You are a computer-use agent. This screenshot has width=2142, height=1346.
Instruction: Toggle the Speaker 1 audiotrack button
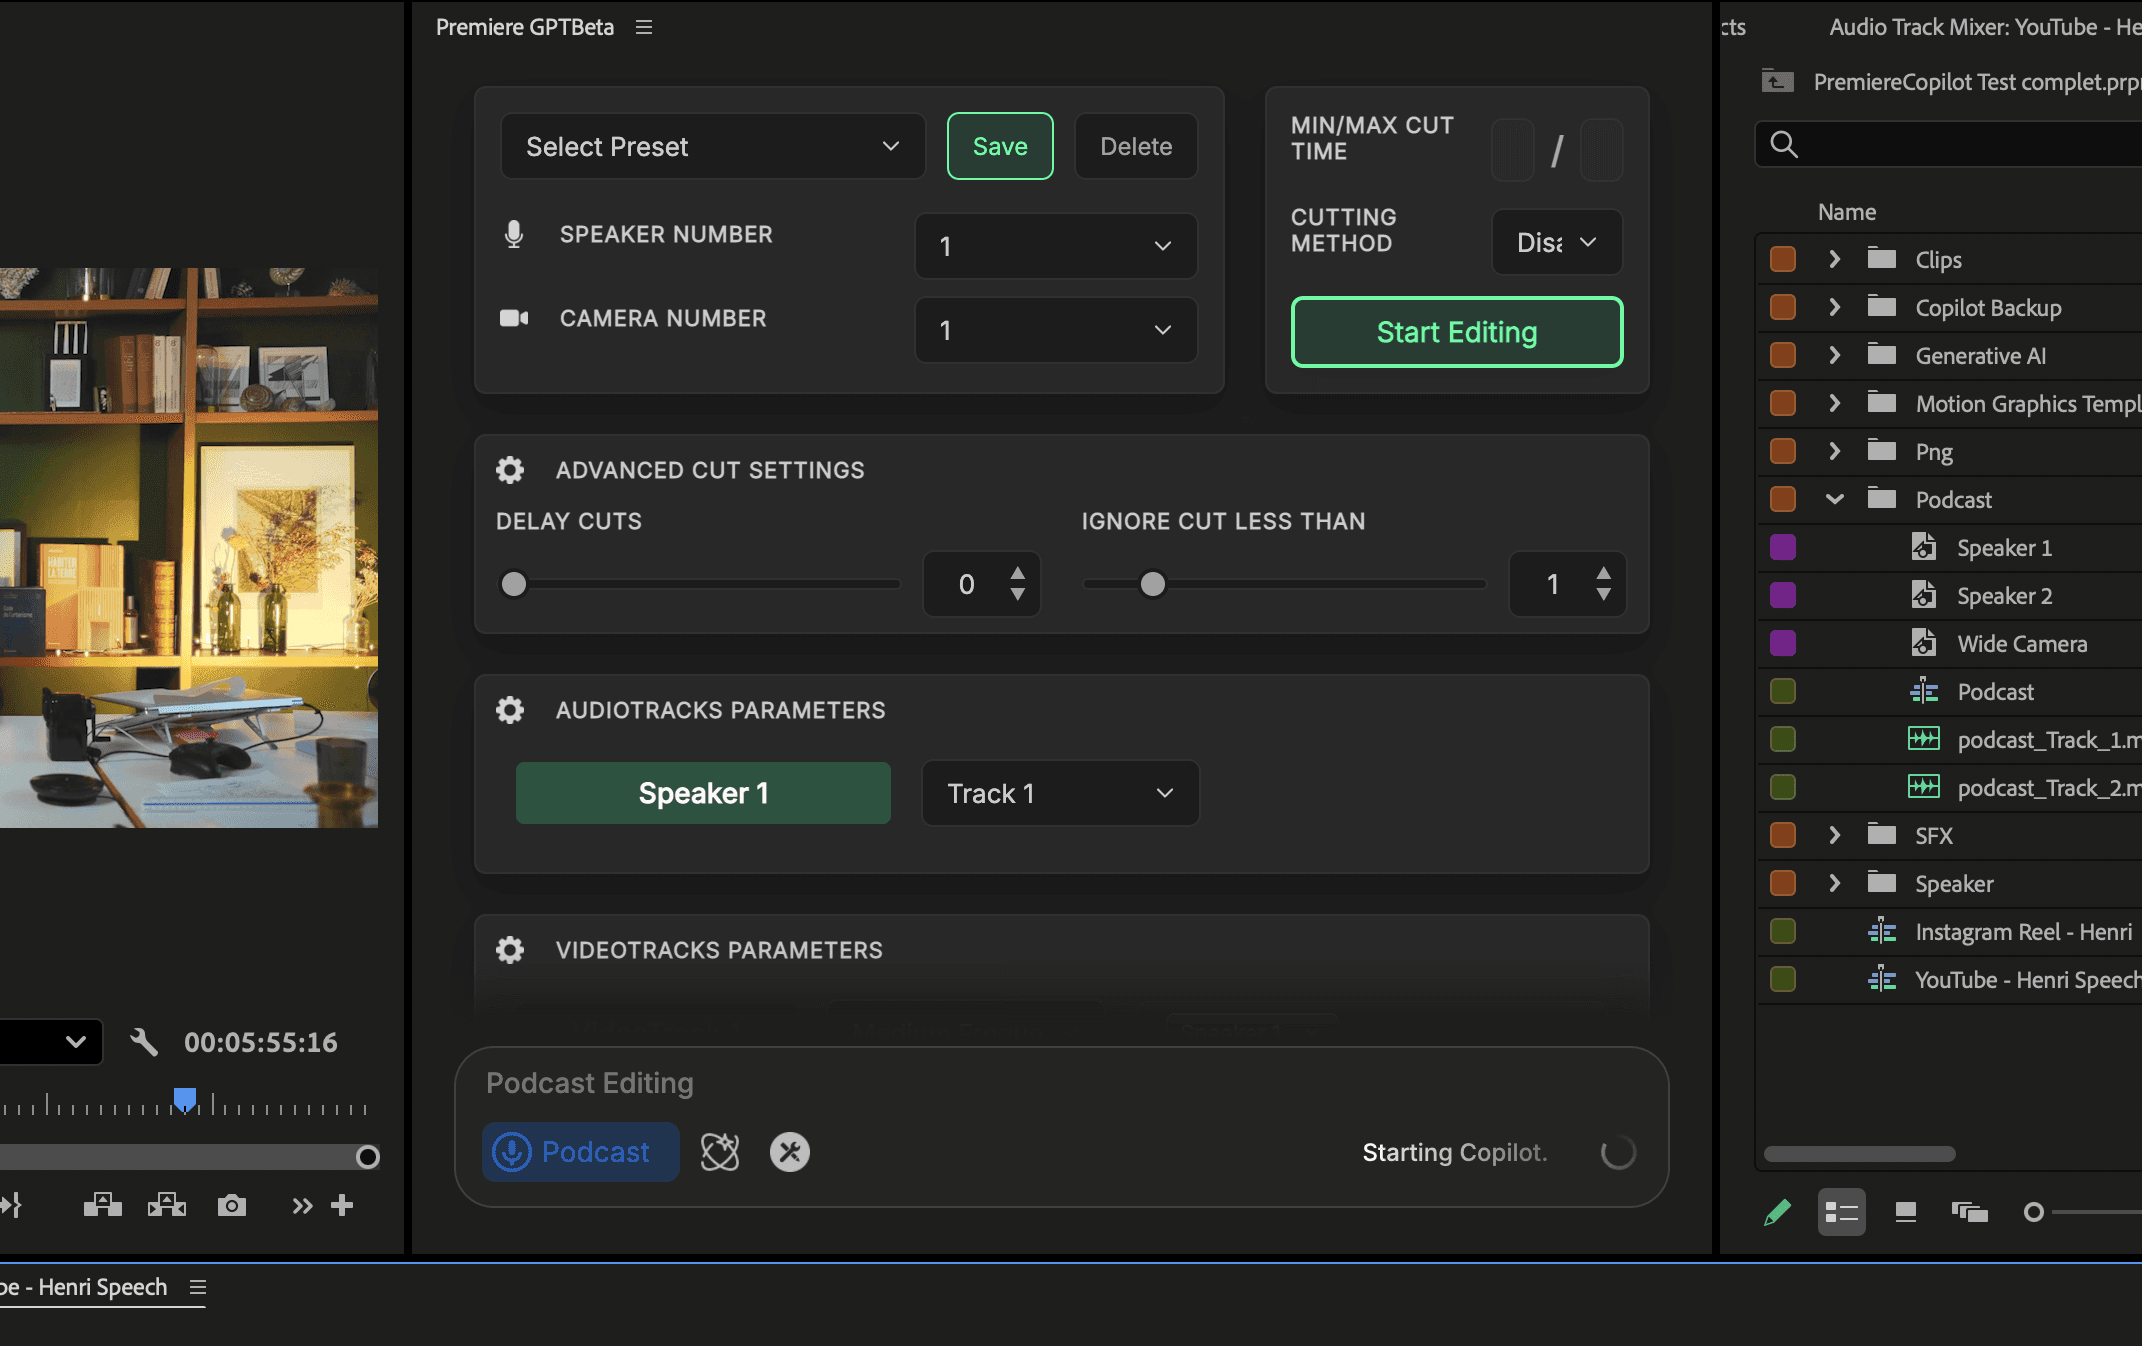click(x=703, y=793)
